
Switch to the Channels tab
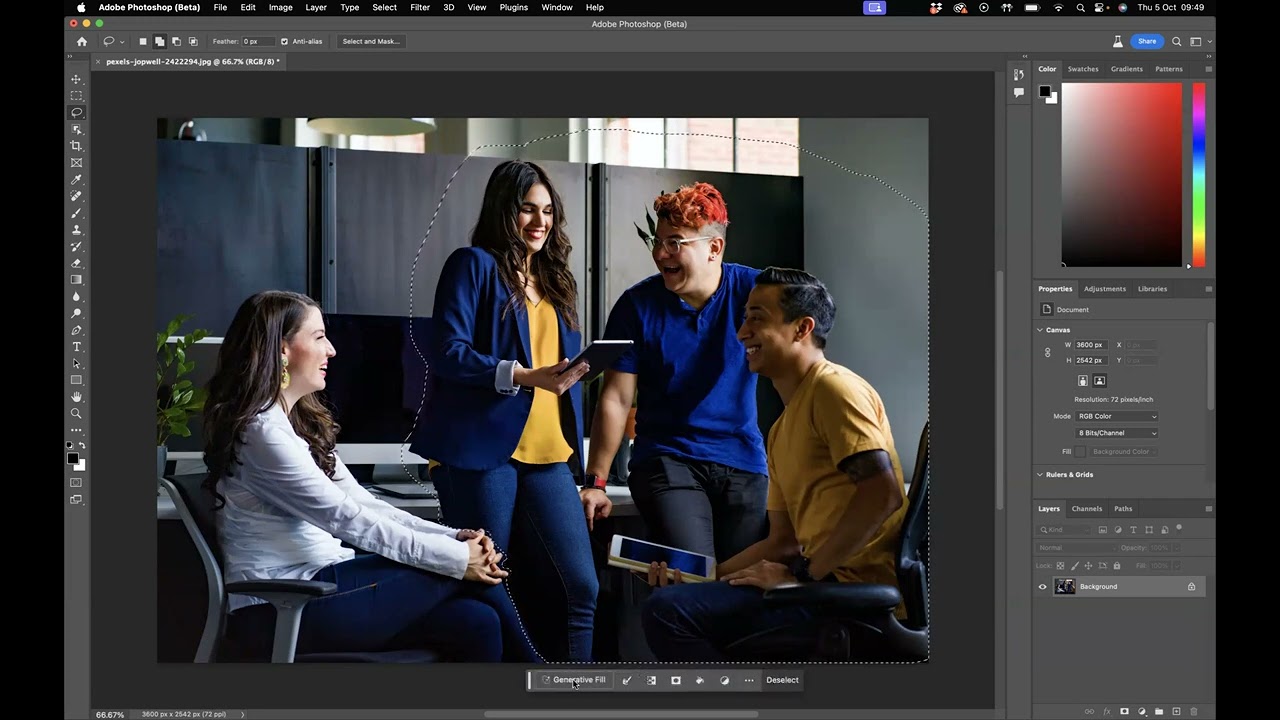tap(1087, 509)
